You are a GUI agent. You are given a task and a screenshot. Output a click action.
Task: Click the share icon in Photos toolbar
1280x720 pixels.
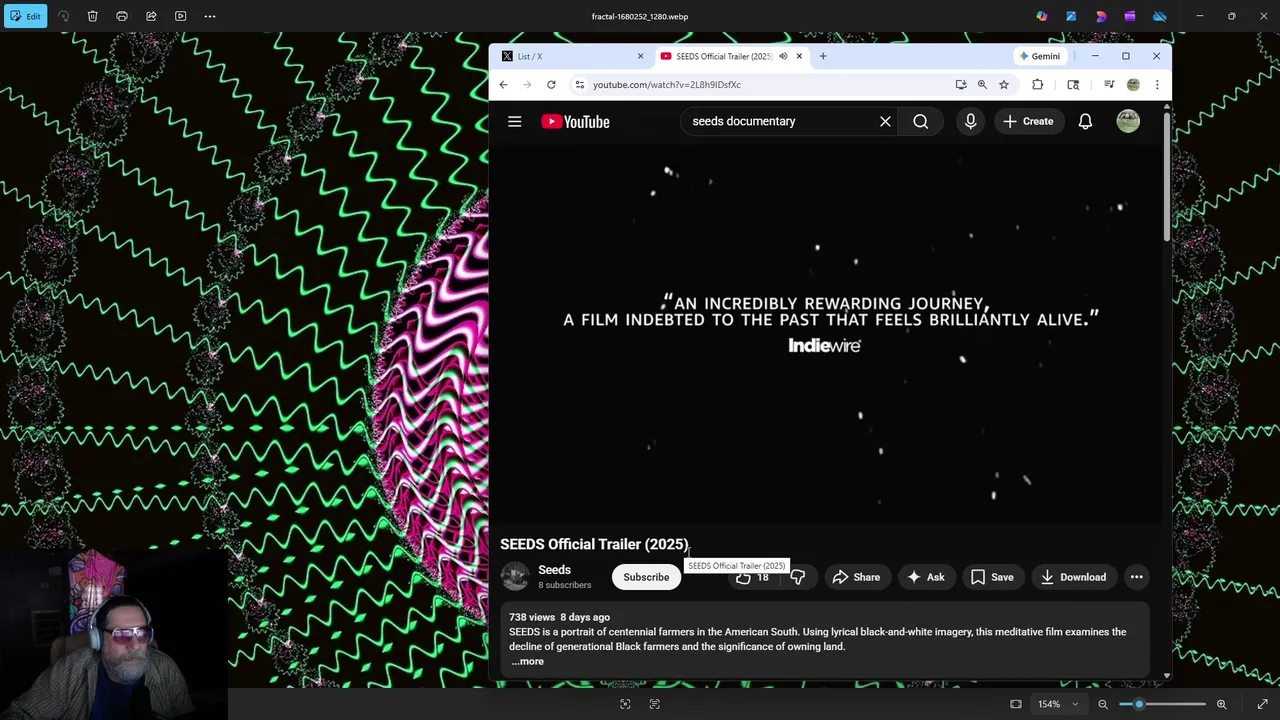[x=151, y=16]
